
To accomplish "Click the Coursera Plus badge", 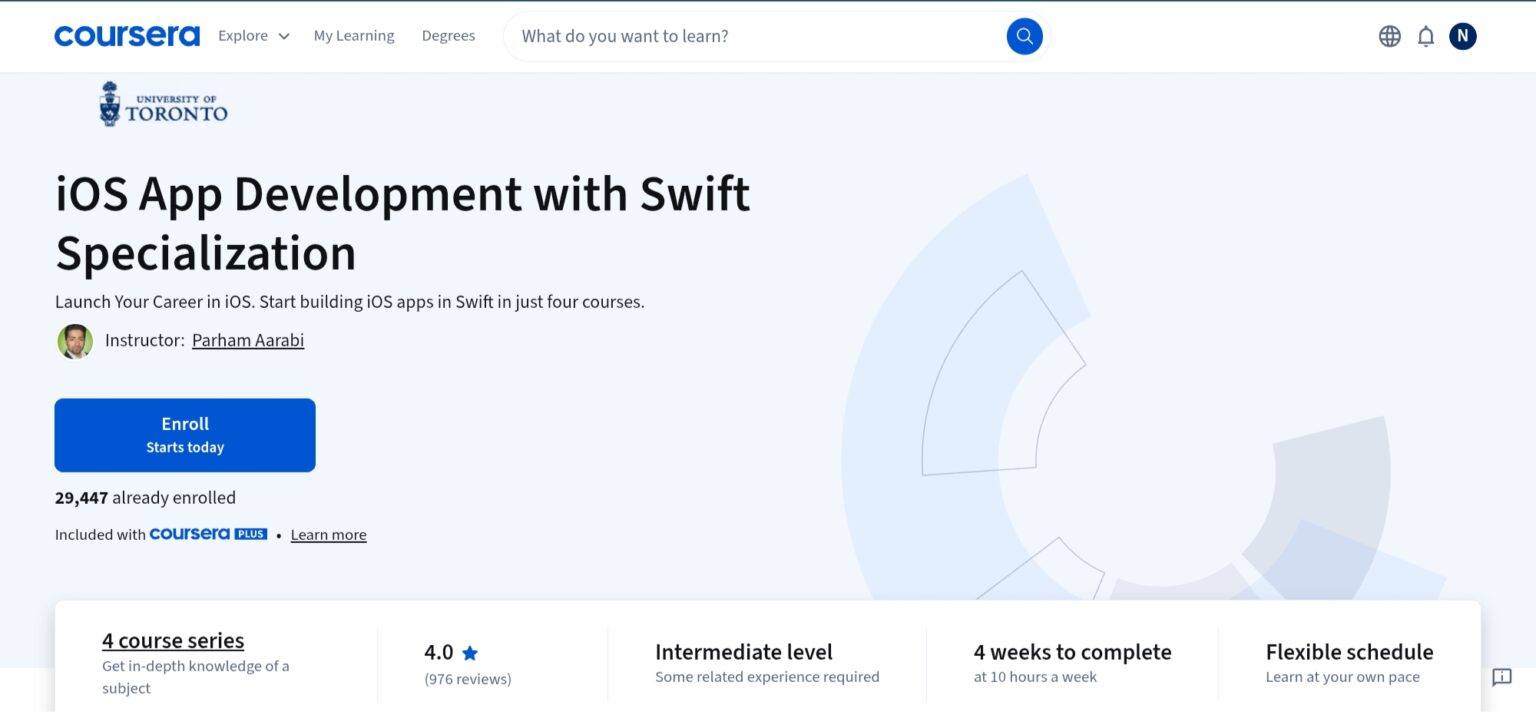I will point(208,534).
